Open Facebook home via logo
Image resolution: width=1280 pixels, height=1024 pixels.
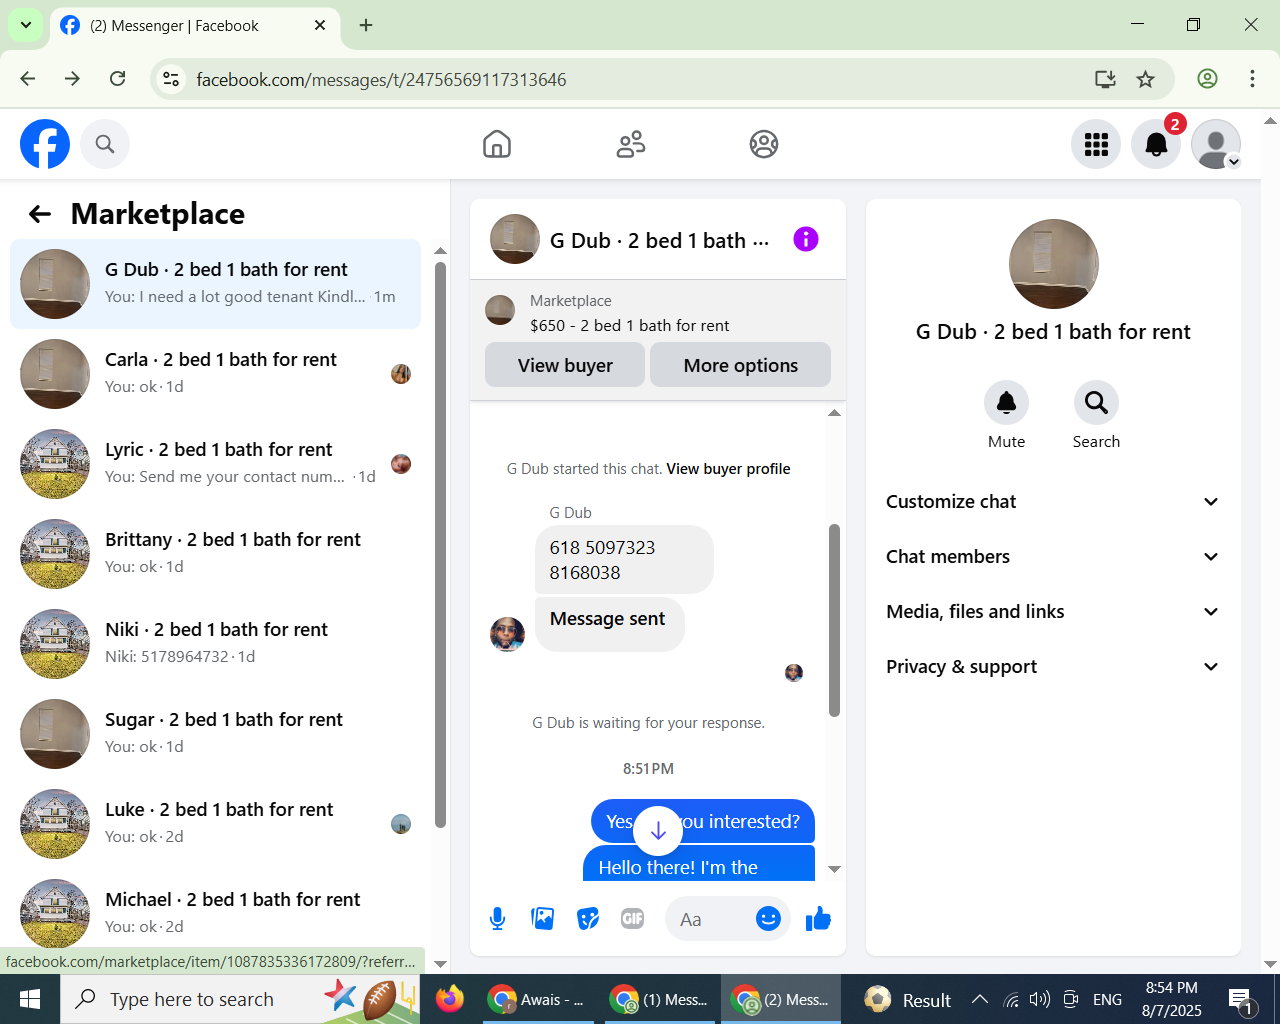[x=45, y=144]
